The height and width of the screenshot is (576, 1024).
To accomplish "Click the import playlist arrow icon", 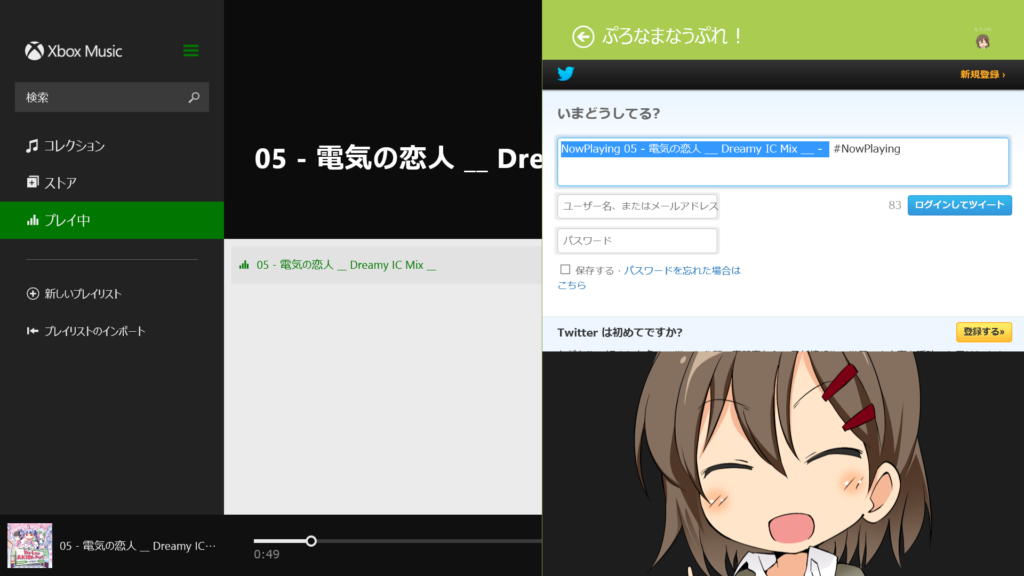I will tap(33, 331).
